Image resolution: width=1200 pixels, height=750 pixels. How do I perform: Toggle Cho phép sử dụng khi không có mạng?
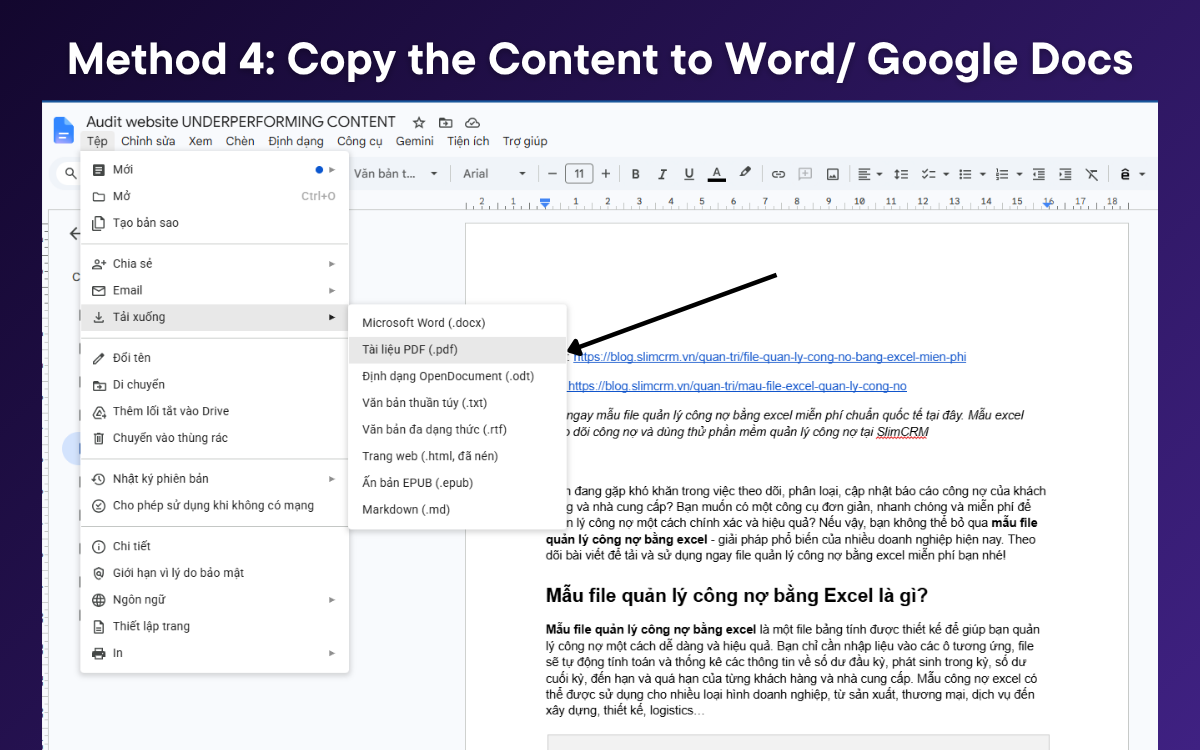214,505
